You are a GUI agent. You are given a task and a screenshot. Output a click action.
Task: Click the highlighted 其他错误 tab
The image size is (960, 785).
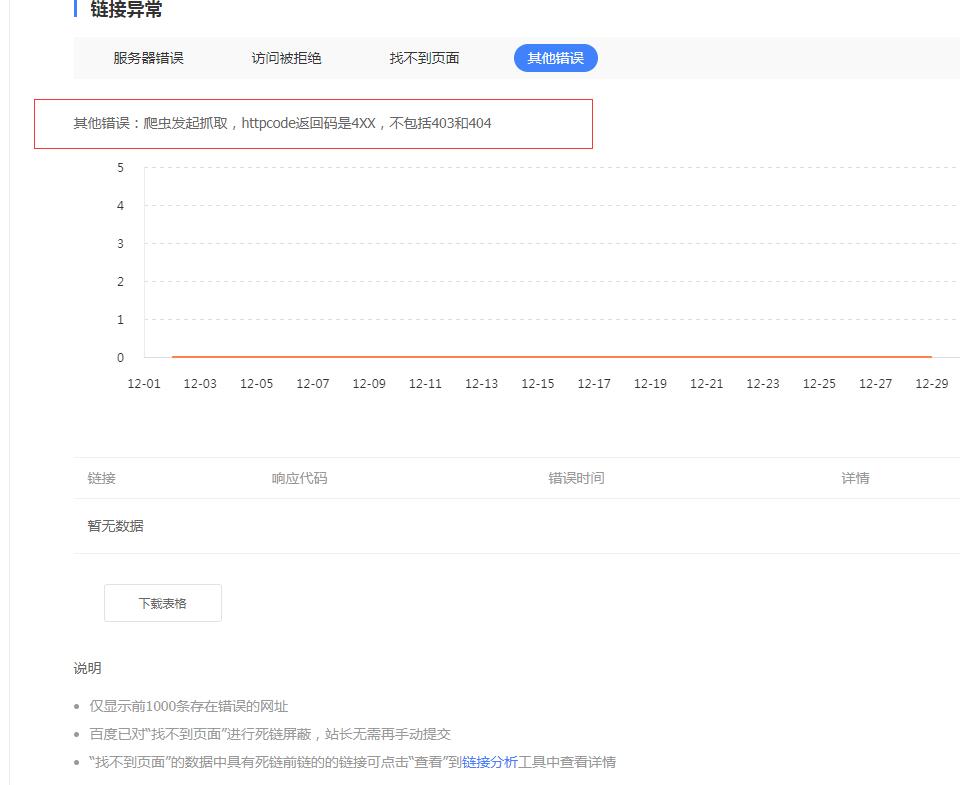[x=555, y=58]
